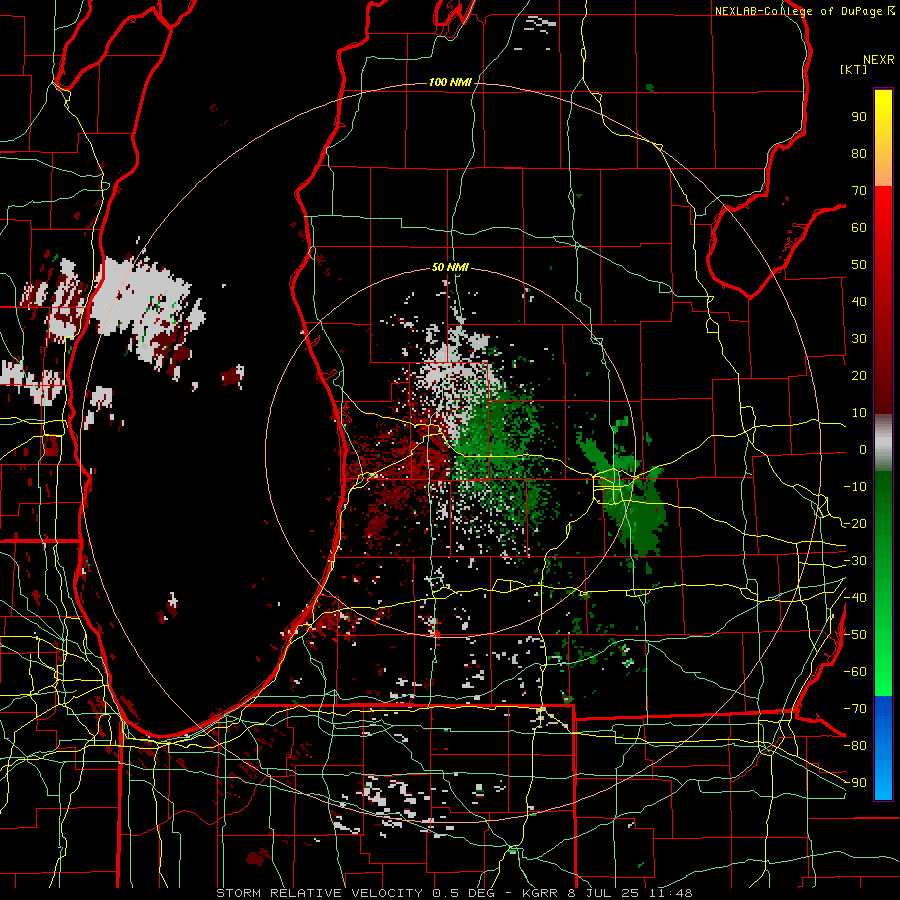Click the positive 30 value on the velocity scale
Image resolution: width=900 pixels, height=900 pixels.
tap(859, 339)
